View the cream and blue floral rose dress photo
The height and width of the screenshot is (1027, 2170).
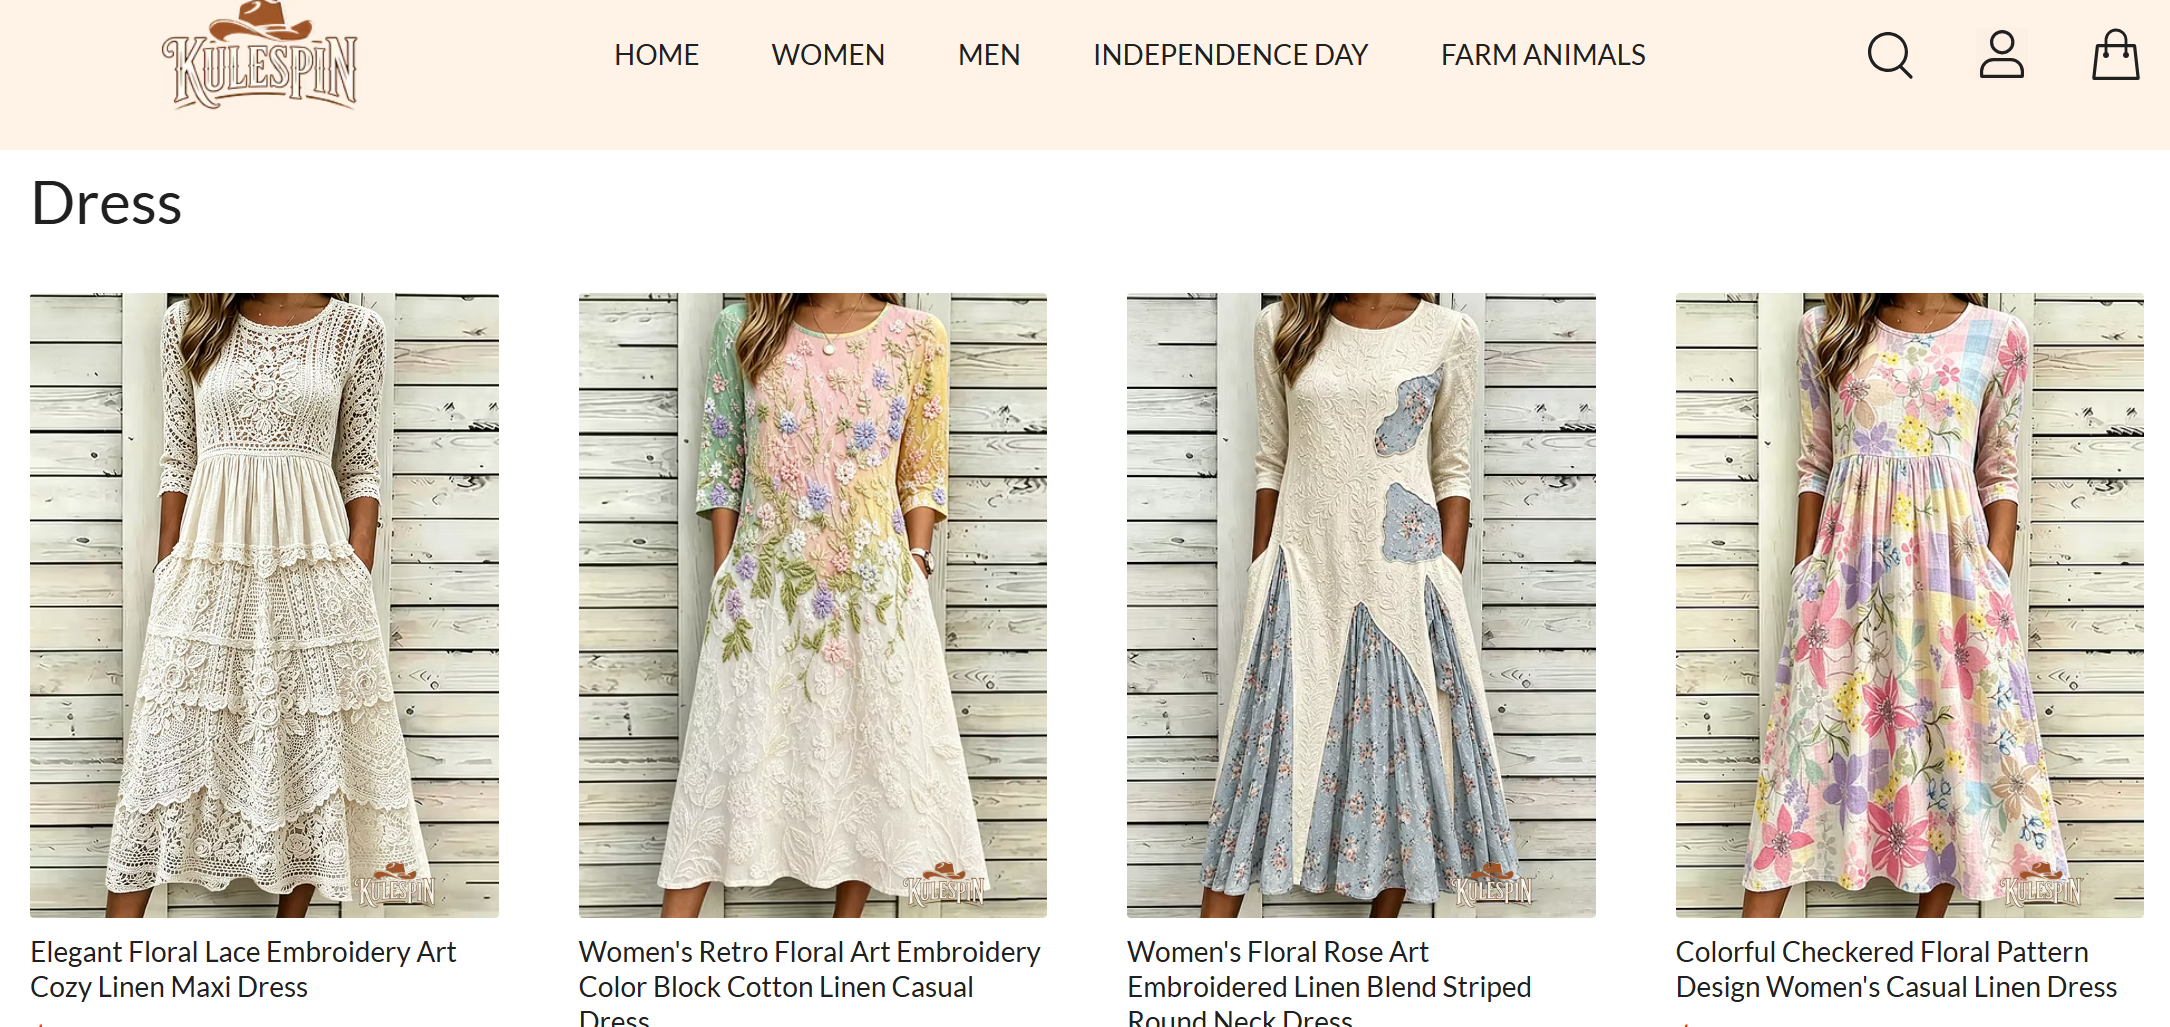pos(1361,605)
